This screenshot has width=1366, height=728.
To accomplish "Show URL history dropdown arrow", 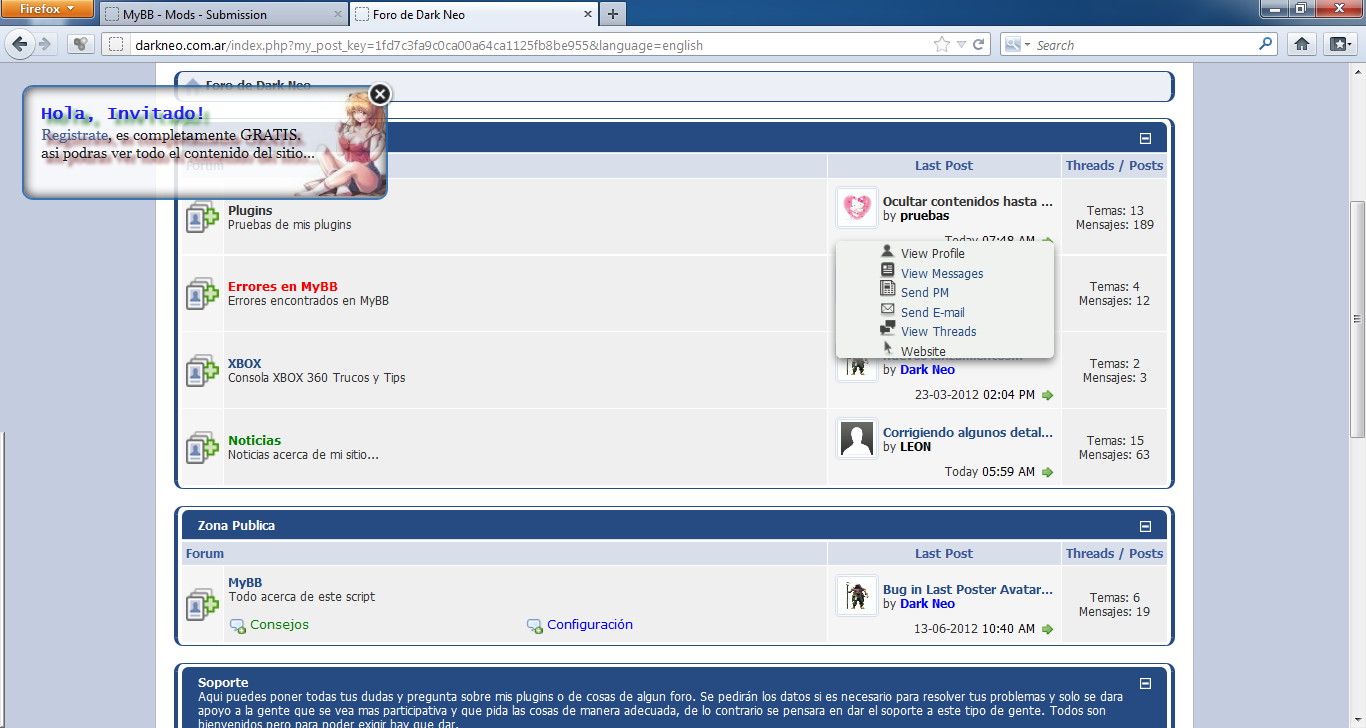I will (961, 45).
